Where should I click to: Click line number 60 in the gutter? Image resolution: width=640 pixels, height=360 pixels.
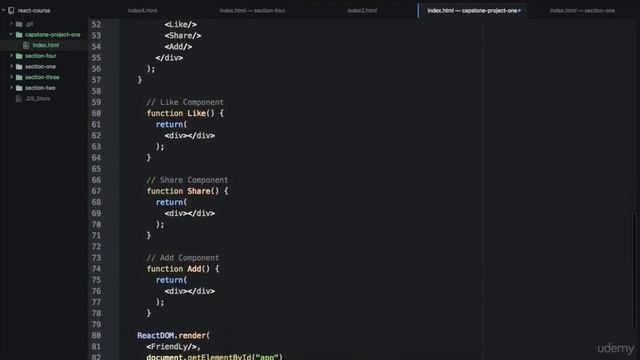pyautogui.click(x=96, y=113)
